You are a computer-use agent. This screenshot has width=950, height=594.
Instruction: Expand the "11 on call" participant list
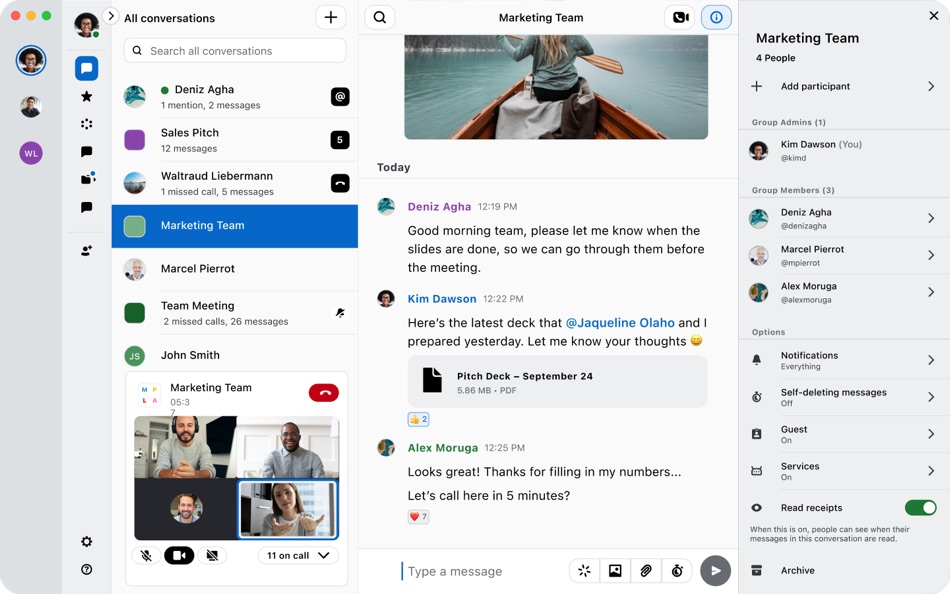(297, 555)
